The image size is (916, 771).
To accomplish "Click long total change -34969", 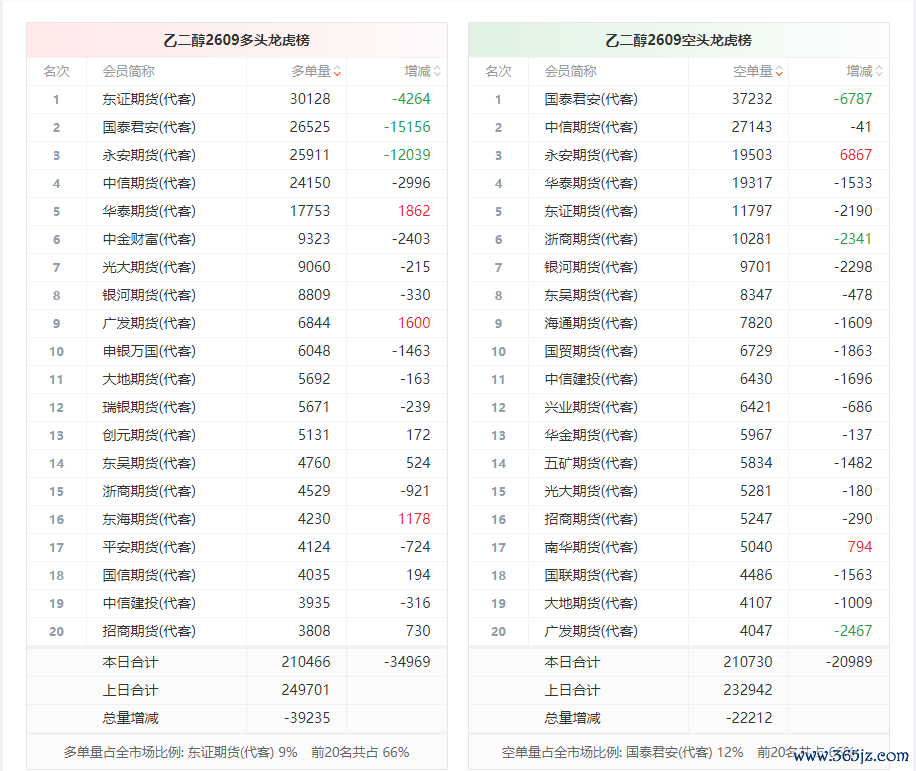I will coord(407,662).
